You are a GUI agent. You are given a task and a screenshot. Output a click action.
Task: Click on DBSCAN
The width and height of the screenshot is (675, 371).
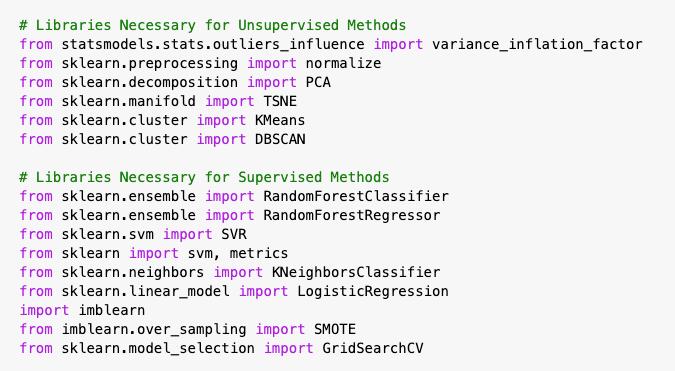point(280,139)
